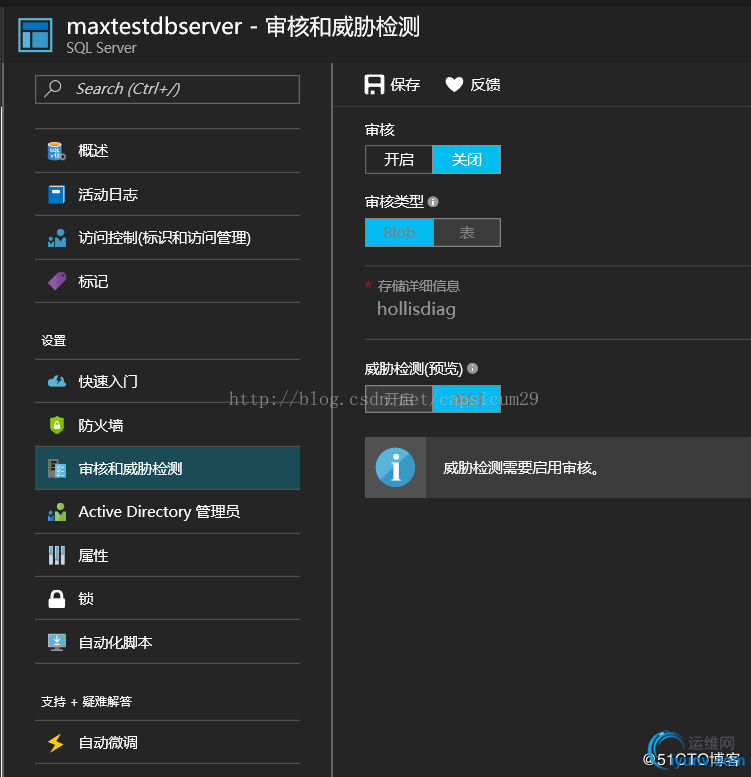Screen dimensions: 751x777
Task: Open 概述 menu item
Action: coord(167,151)
